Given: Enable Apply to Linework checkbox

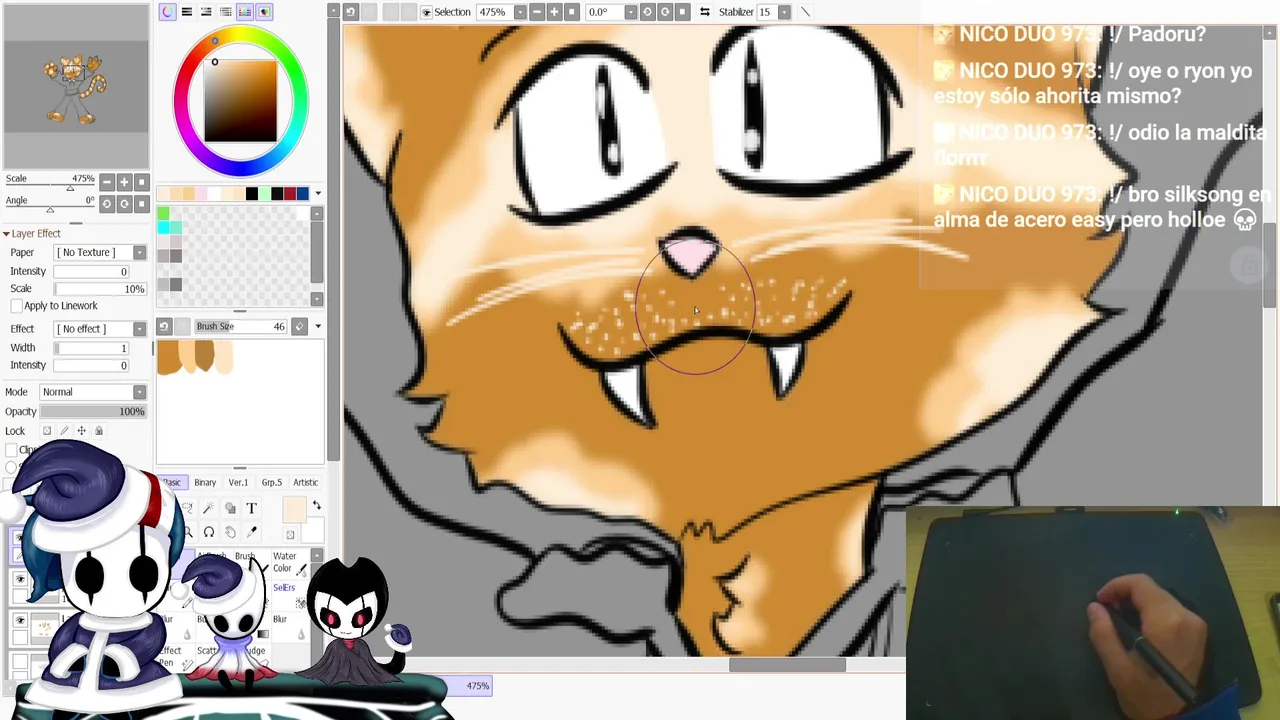Looking at the screenshot, I should (x=16, y=306).
